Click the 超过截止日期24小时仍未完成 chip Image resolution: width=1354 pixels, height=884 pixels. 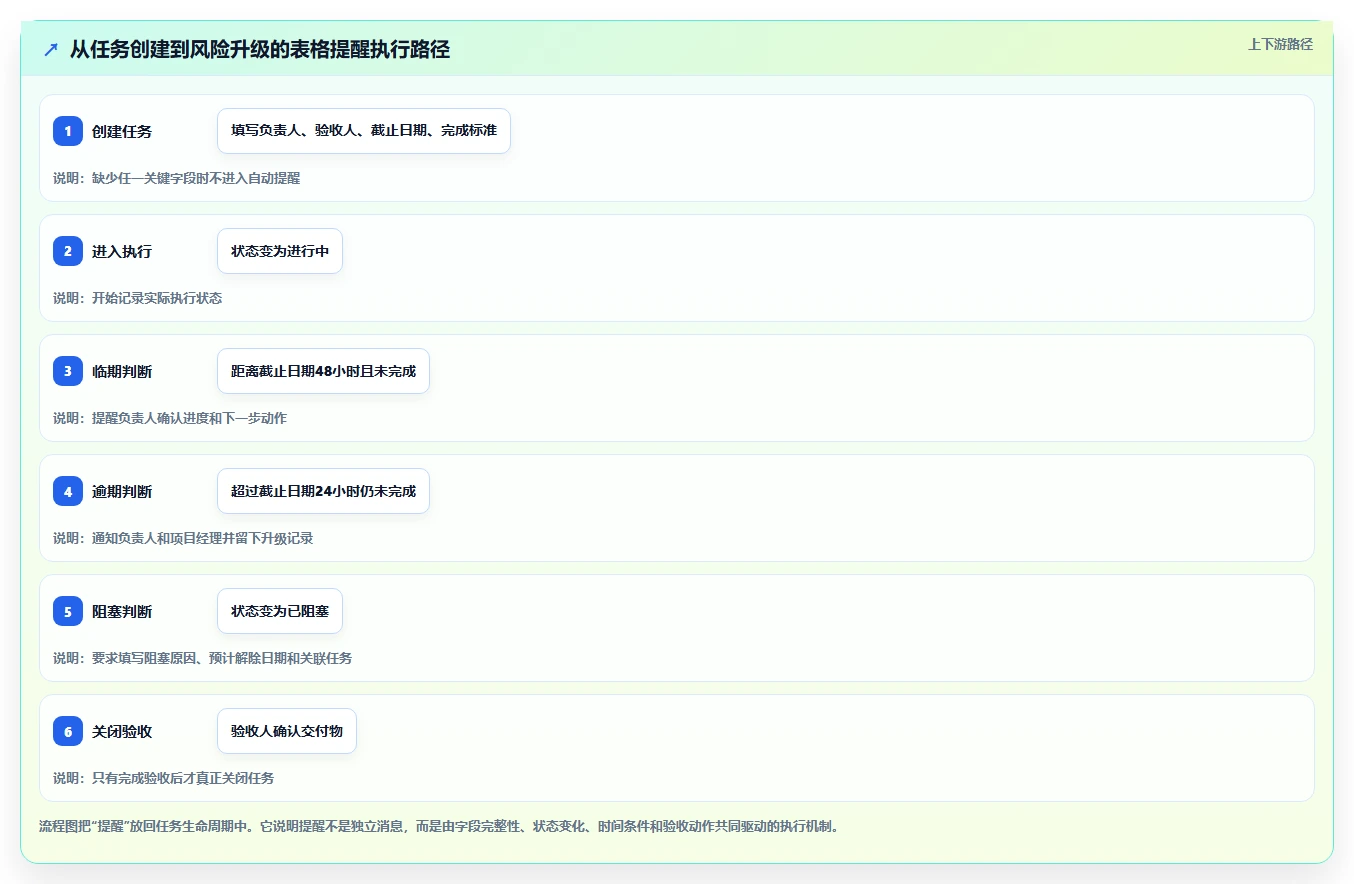[323, 491]
